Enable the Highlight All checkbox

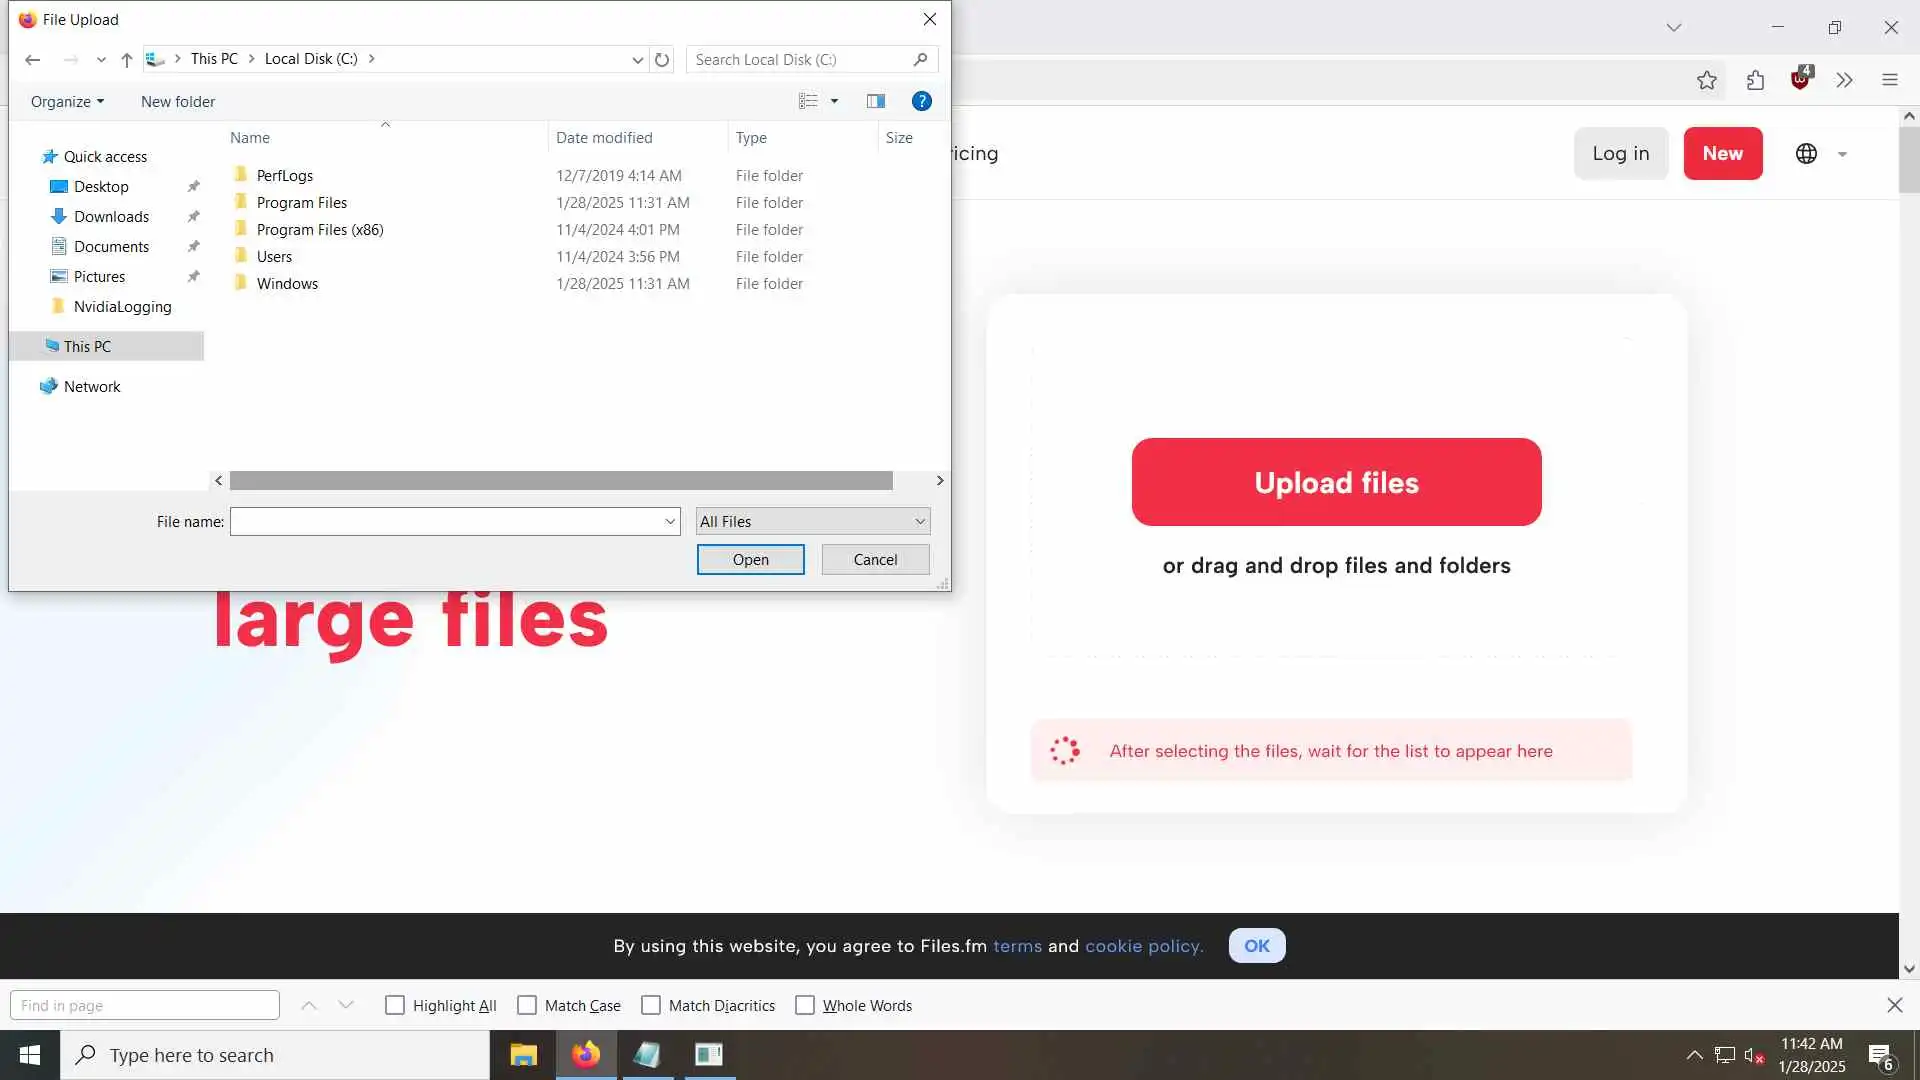coord(395,1005)
